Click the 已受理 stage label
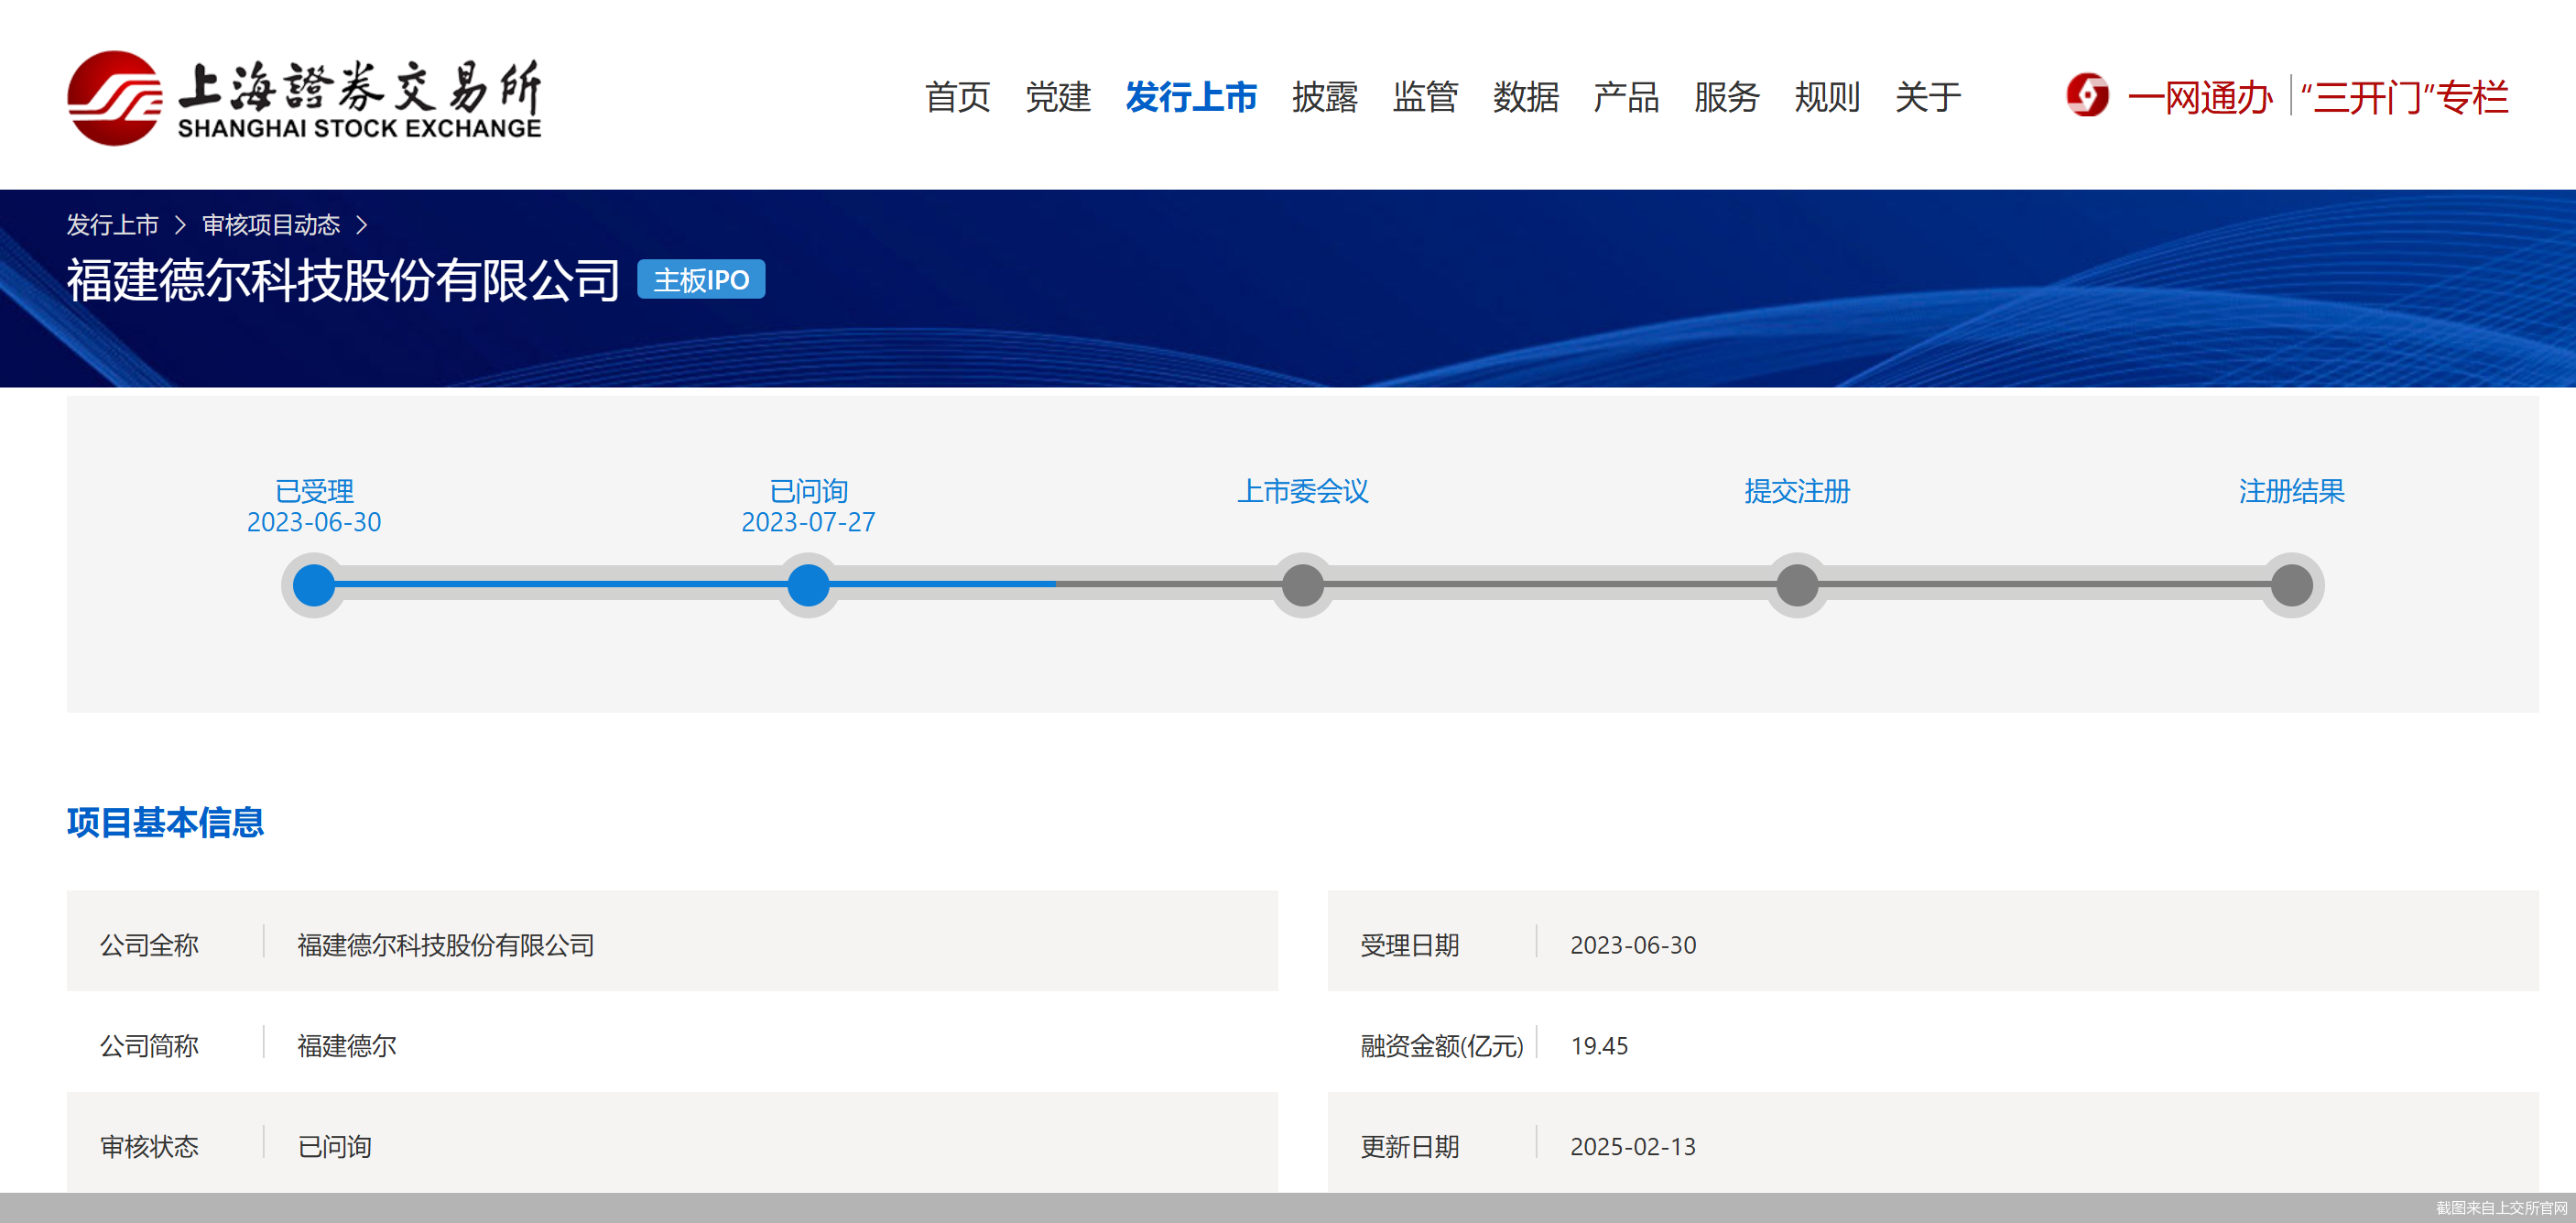This screenshot has height=1223, width=2576. pyautogui.click(x=314, y=491)
